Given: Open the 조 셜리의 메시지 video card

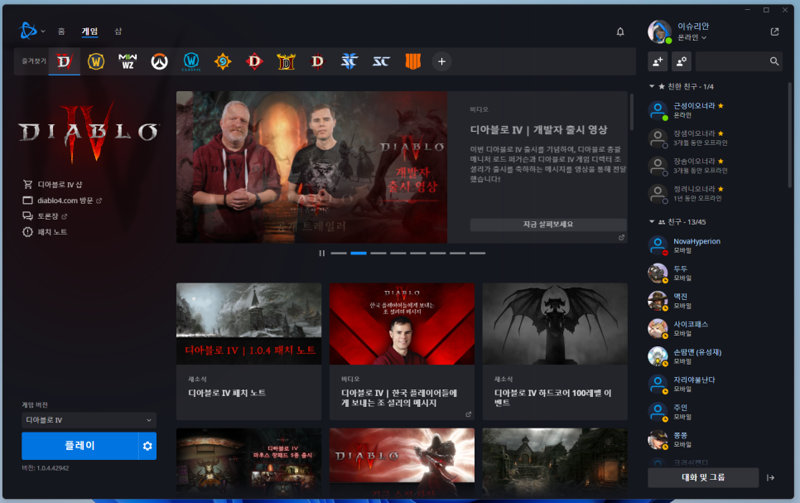Looking at the screenshot, I should (x=402, y=351).
